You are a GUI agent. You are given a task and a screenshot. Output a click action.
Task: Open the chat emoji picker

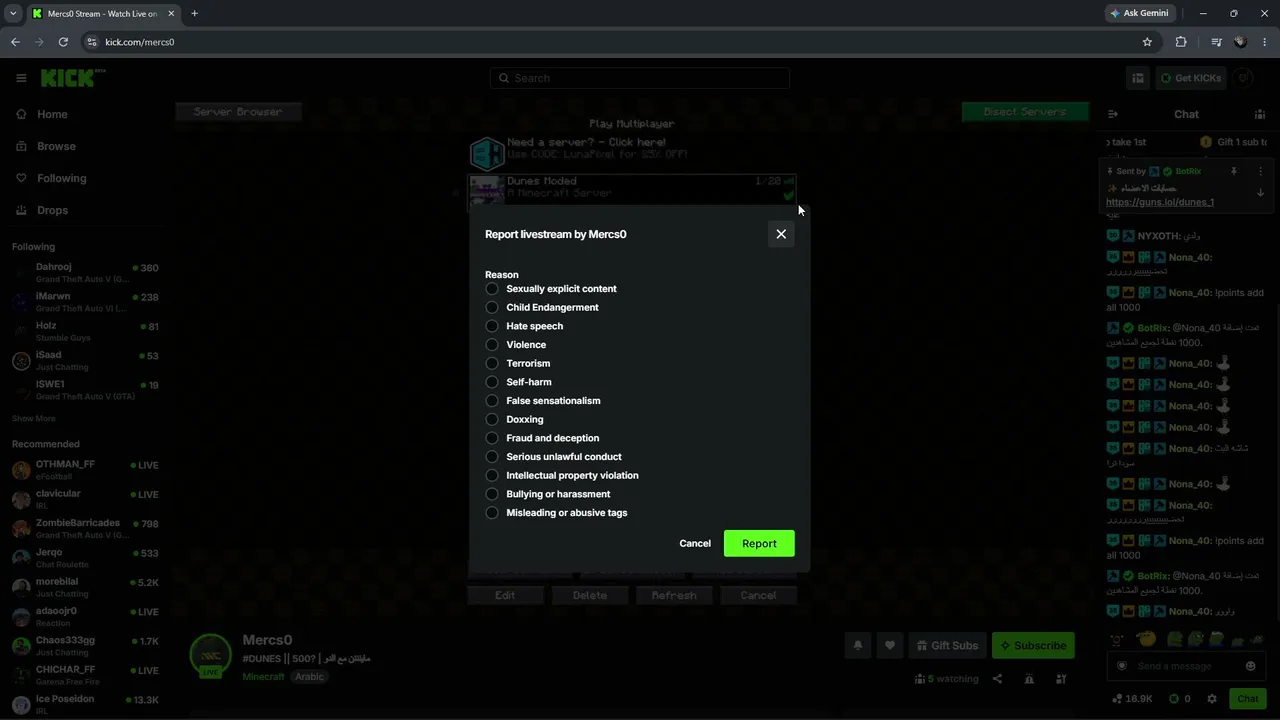(x=1250, y=666)
